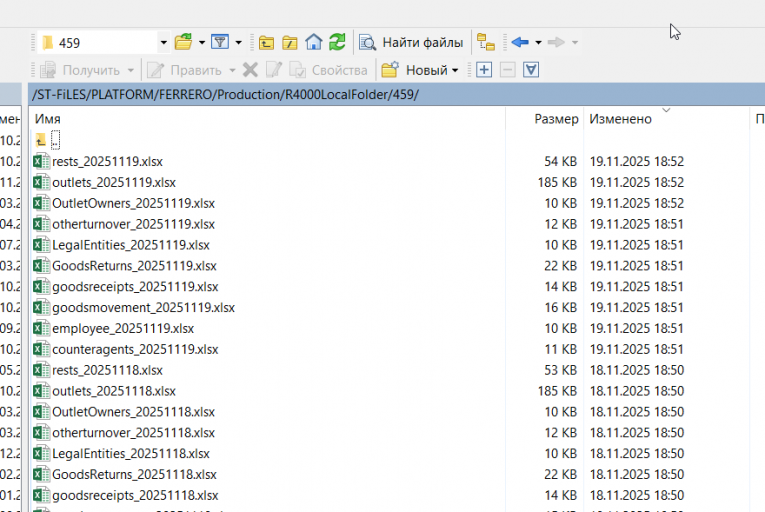Refresh the remote directory listing
Viewport: 765px width, 512px height.
pyautogui.click(x=337, y=42)
